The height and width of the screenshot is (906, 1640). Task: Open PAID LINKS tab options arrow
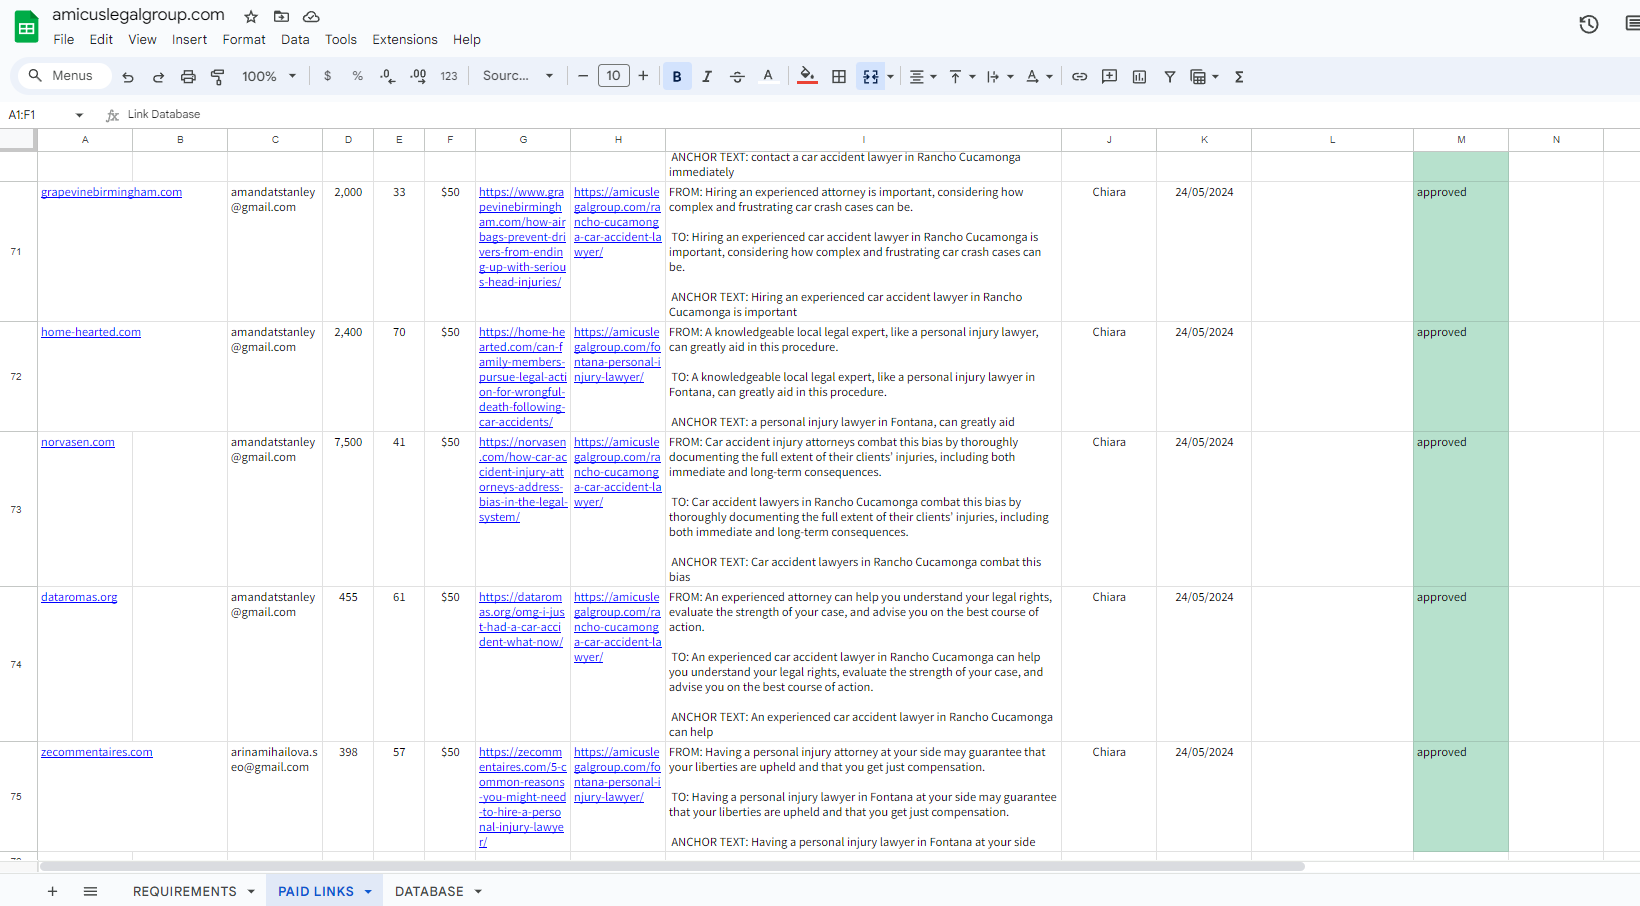click(368, 892)
